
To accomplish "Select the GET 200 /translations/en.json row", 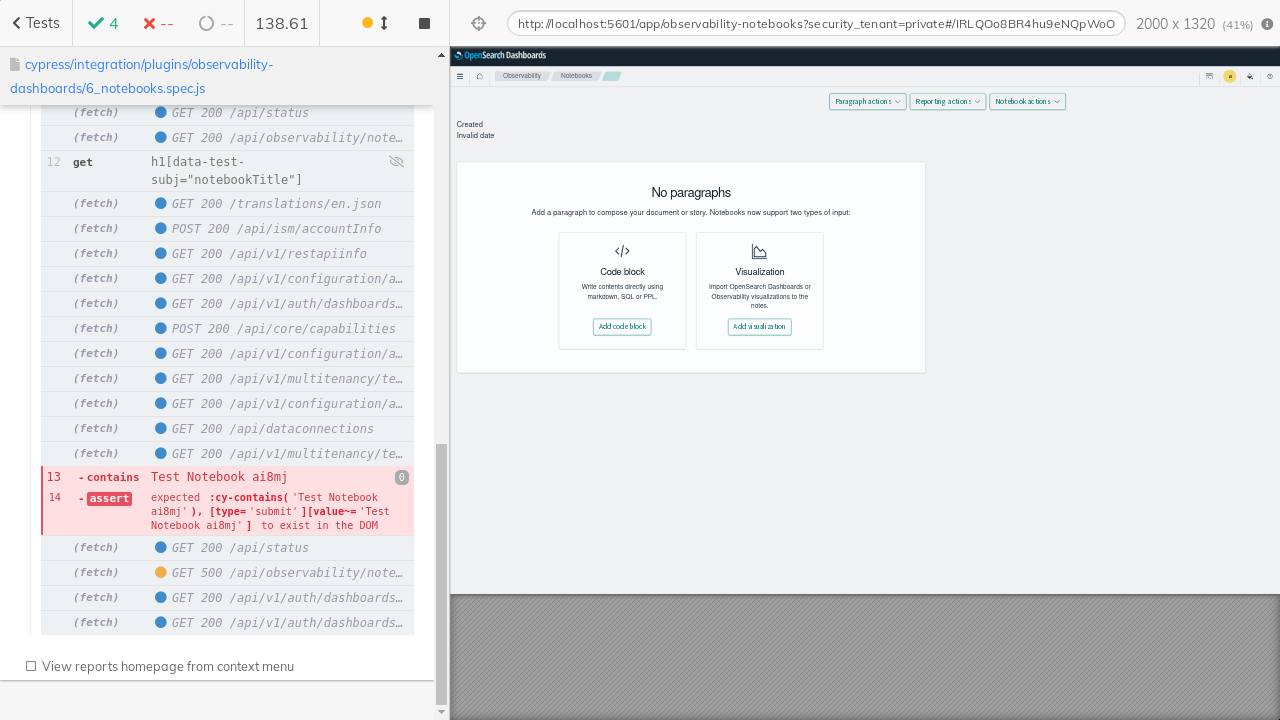I will (x=227, y=204).
